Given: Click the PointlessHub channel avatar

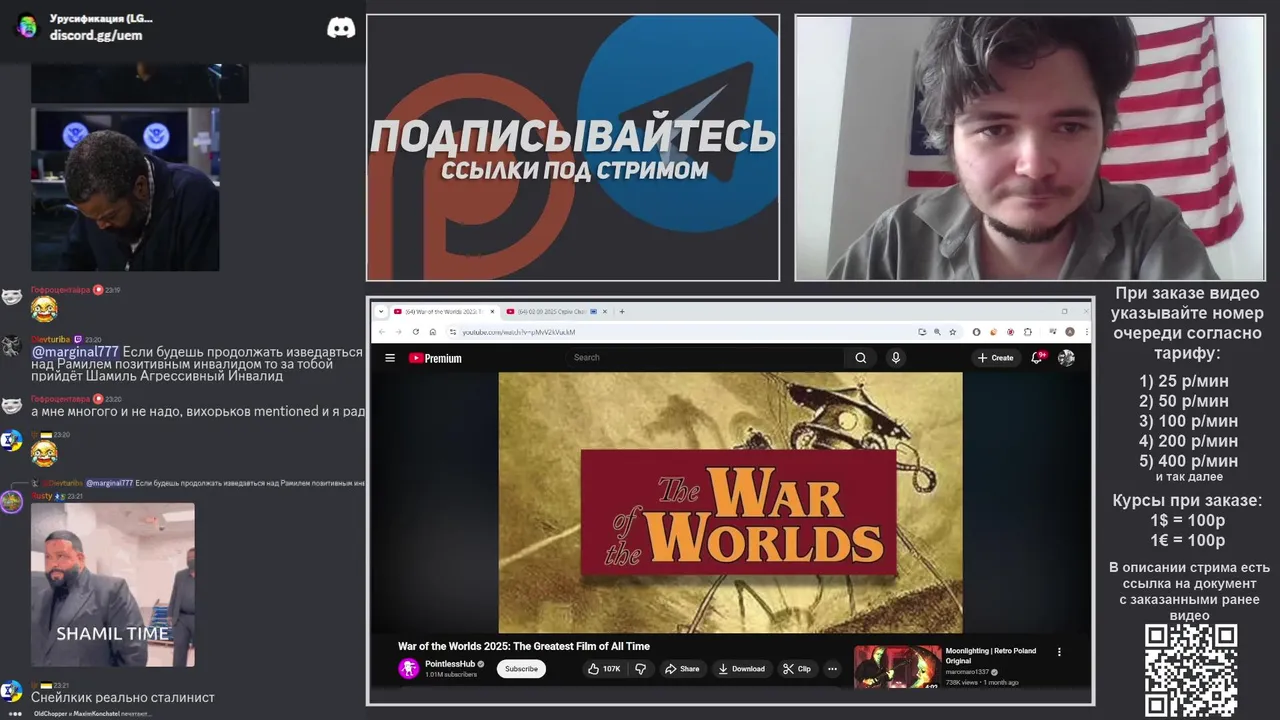Looking at the screenshot, I should 408,669.
